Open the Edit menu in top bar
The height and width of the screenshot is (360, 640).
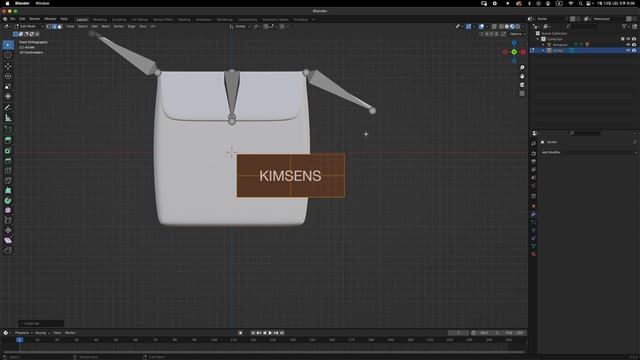(x=22, y=19)
